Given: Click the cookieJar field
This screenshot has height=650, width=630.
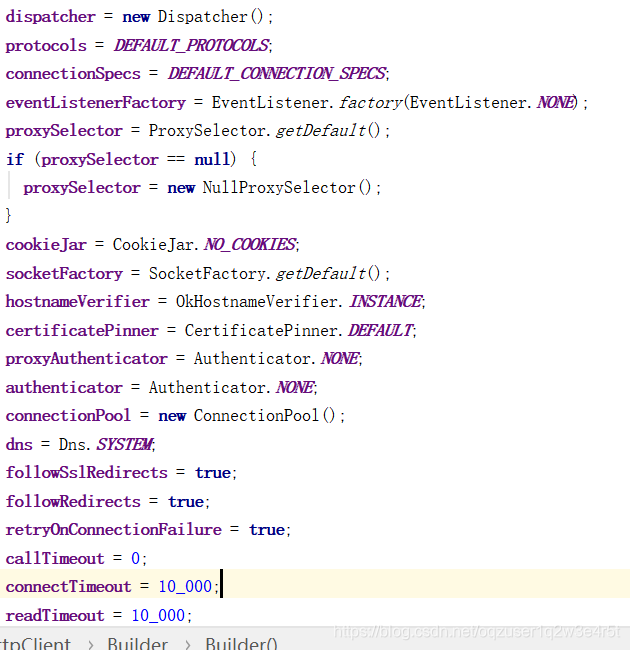Looking at the screenshot, I should pyautogui.click(x=46, y=245).
